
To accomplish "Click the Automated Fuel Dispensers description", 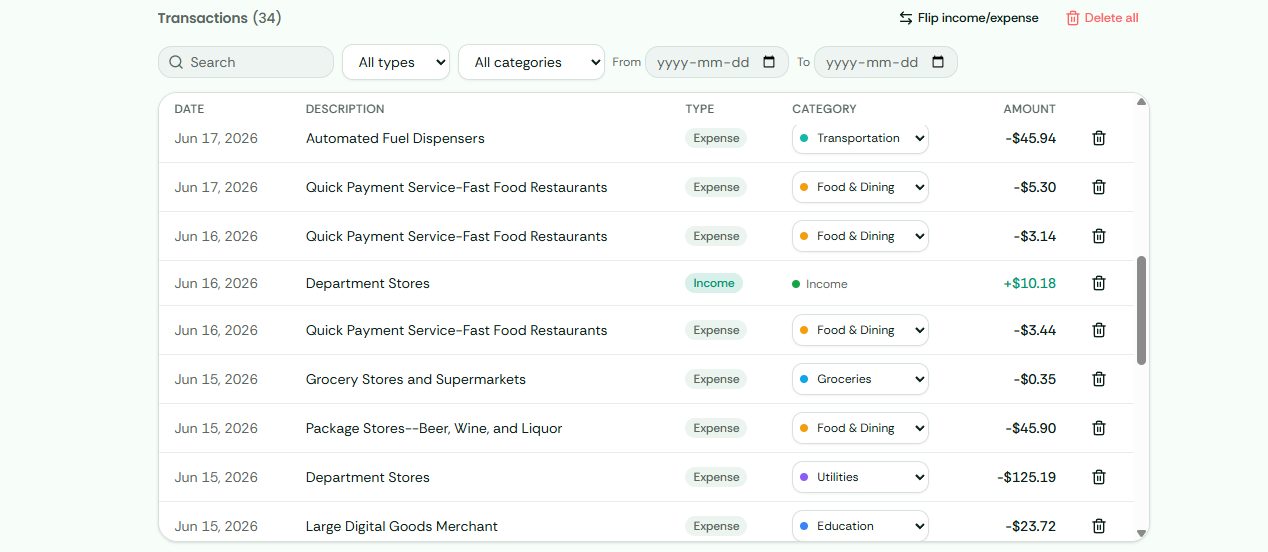I will pos(395,138).
